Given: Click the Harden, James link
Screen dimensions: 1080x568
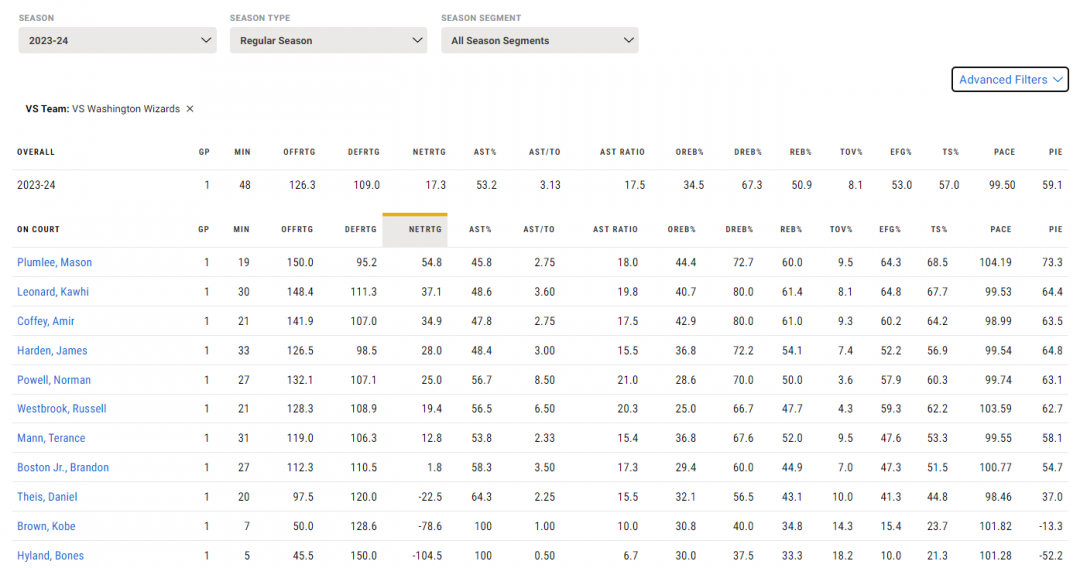Looking at the screenshot, I should (x=52, y=350).
